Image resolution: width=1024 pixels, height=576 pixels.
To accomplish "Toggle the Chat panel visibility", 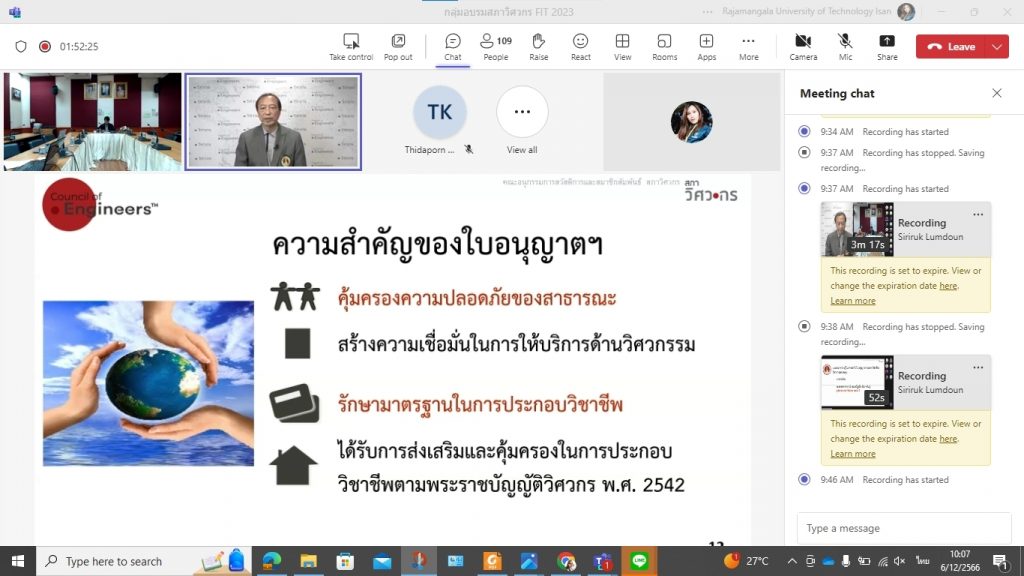I will coord(452,46).
